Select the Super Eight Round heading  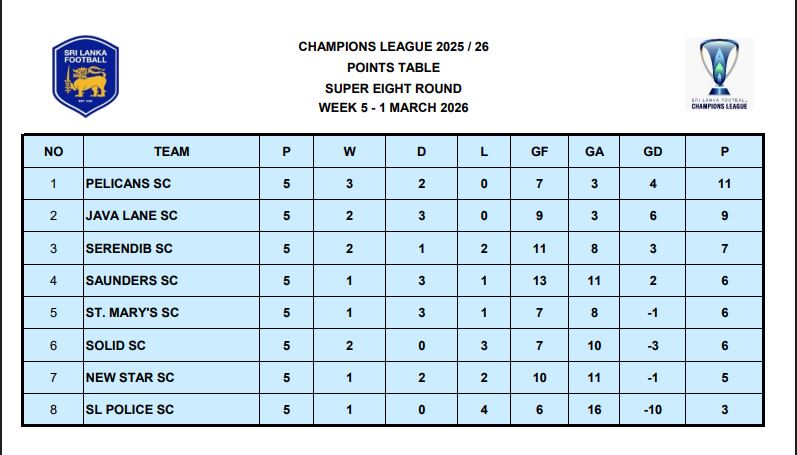(393, 88)
